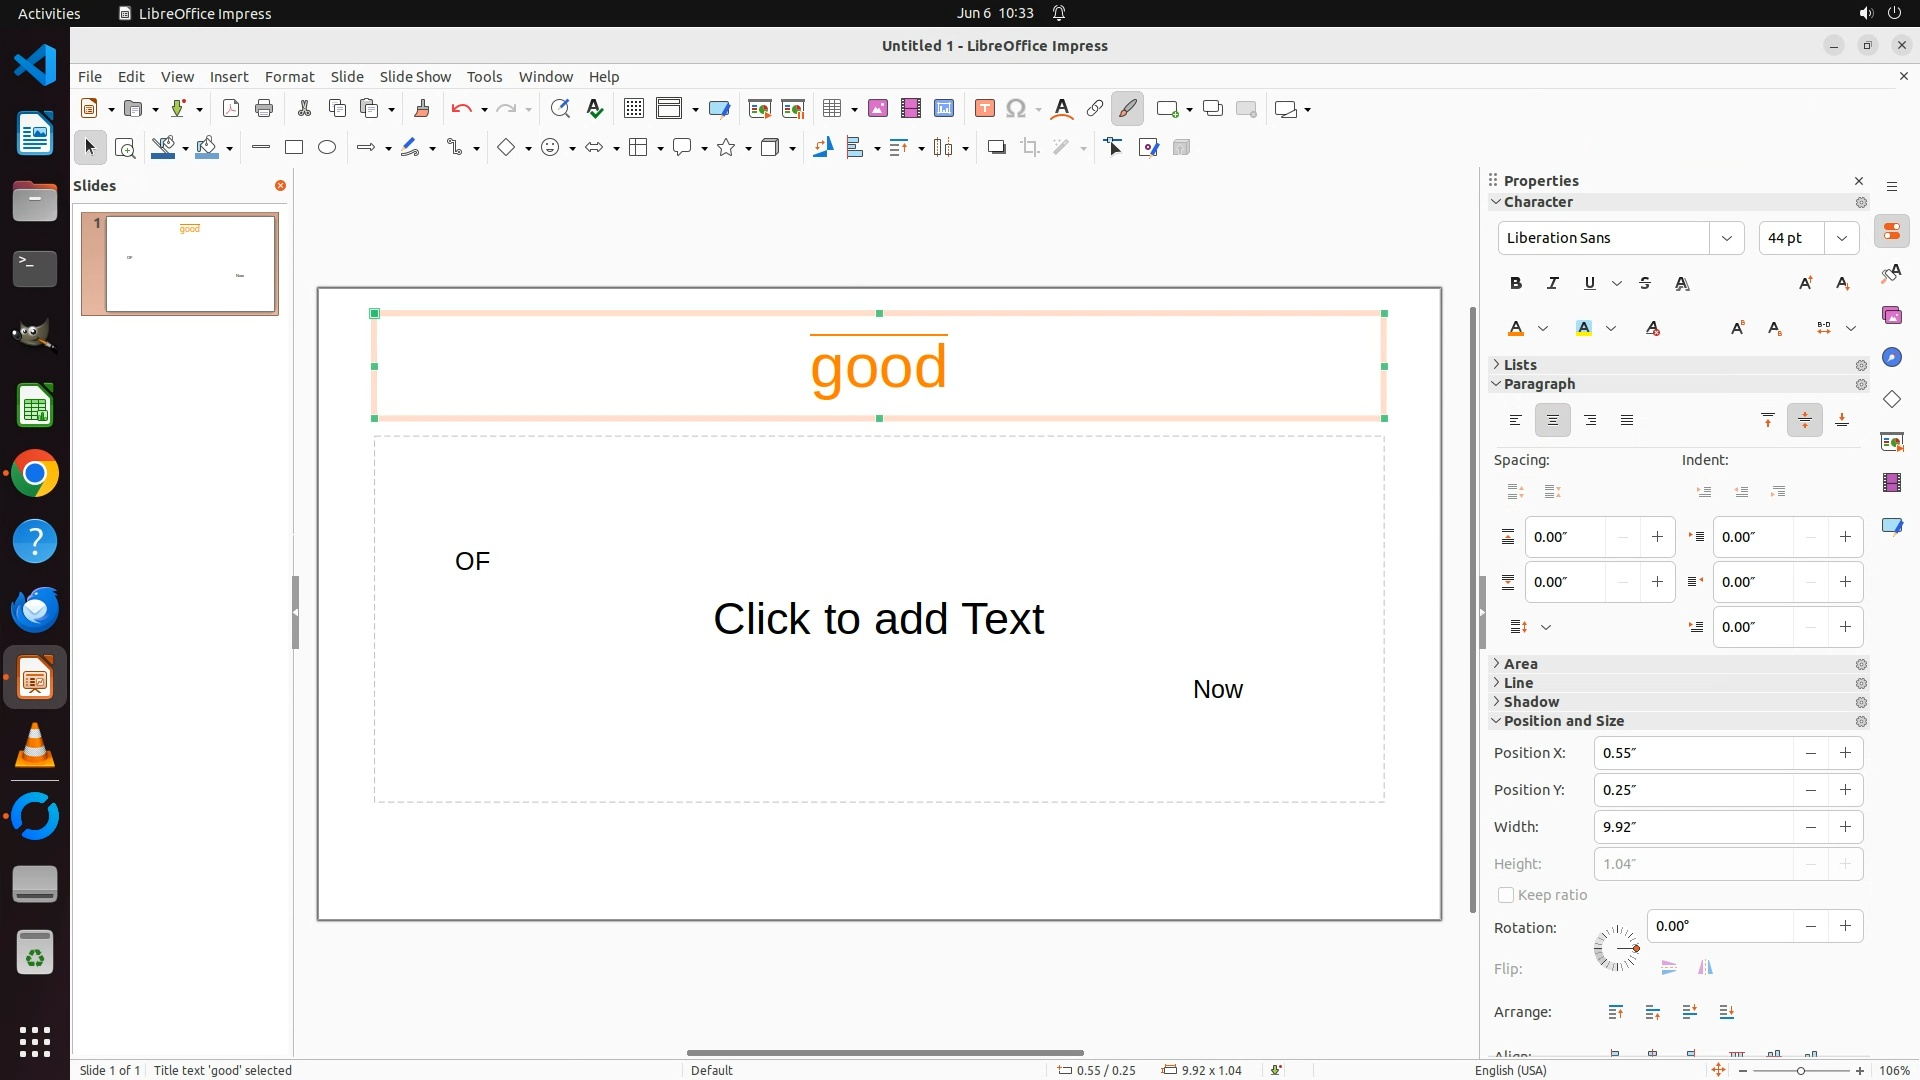Click the Insert Table icon
Image resolution: width=1920 pixels, height=1080 pixels.
pos(831,108)
